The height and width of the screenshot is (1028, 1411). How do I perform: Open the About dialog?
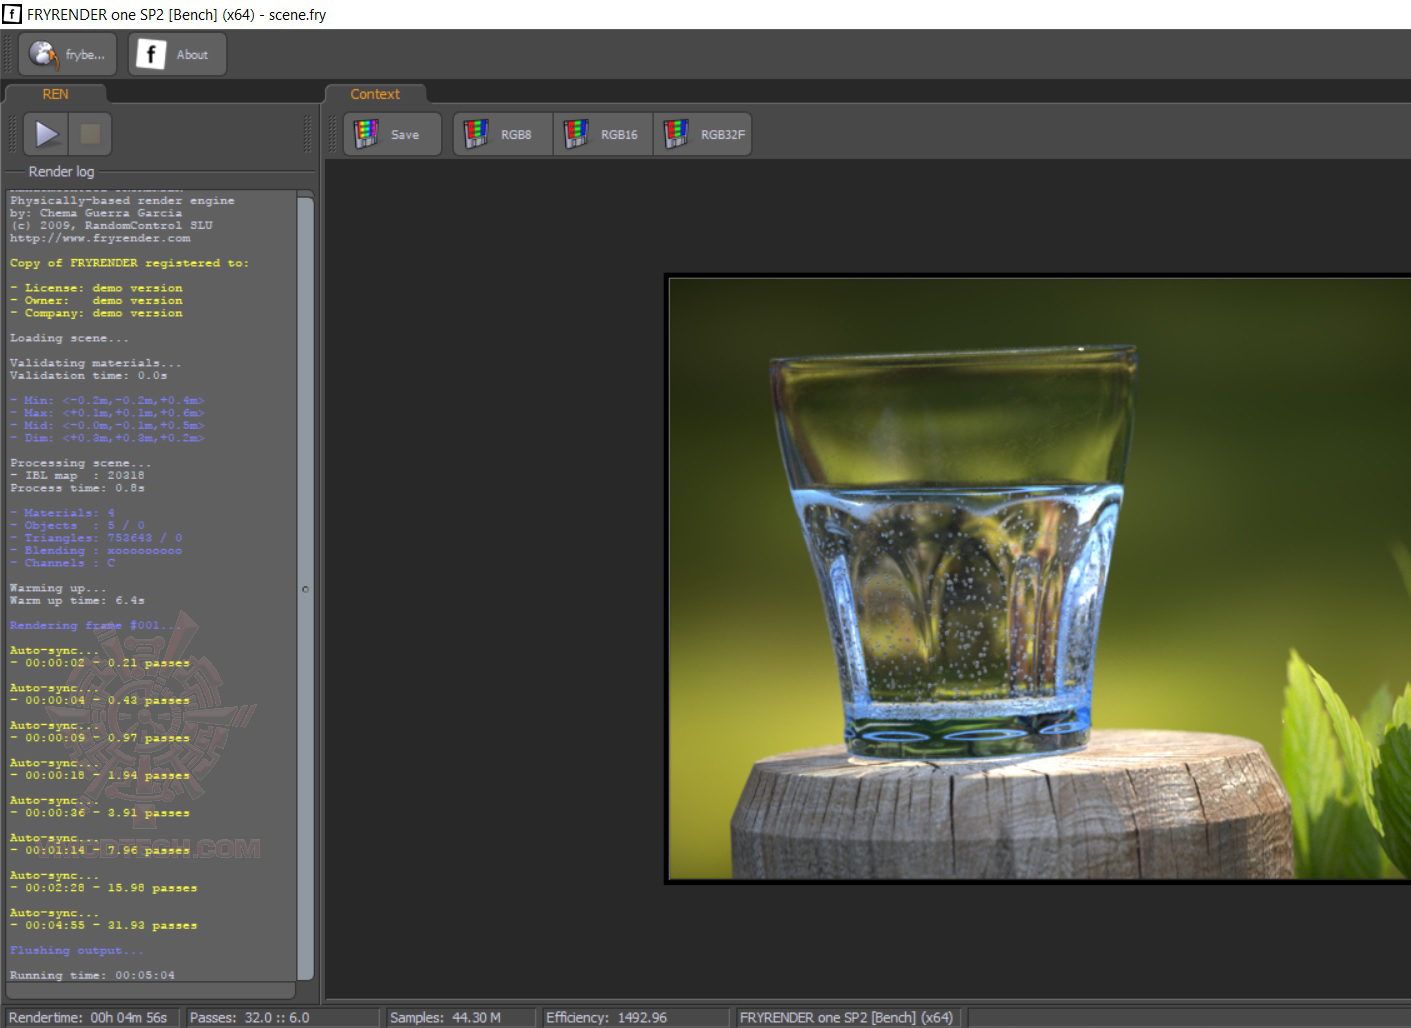click(x=177, y=54)
